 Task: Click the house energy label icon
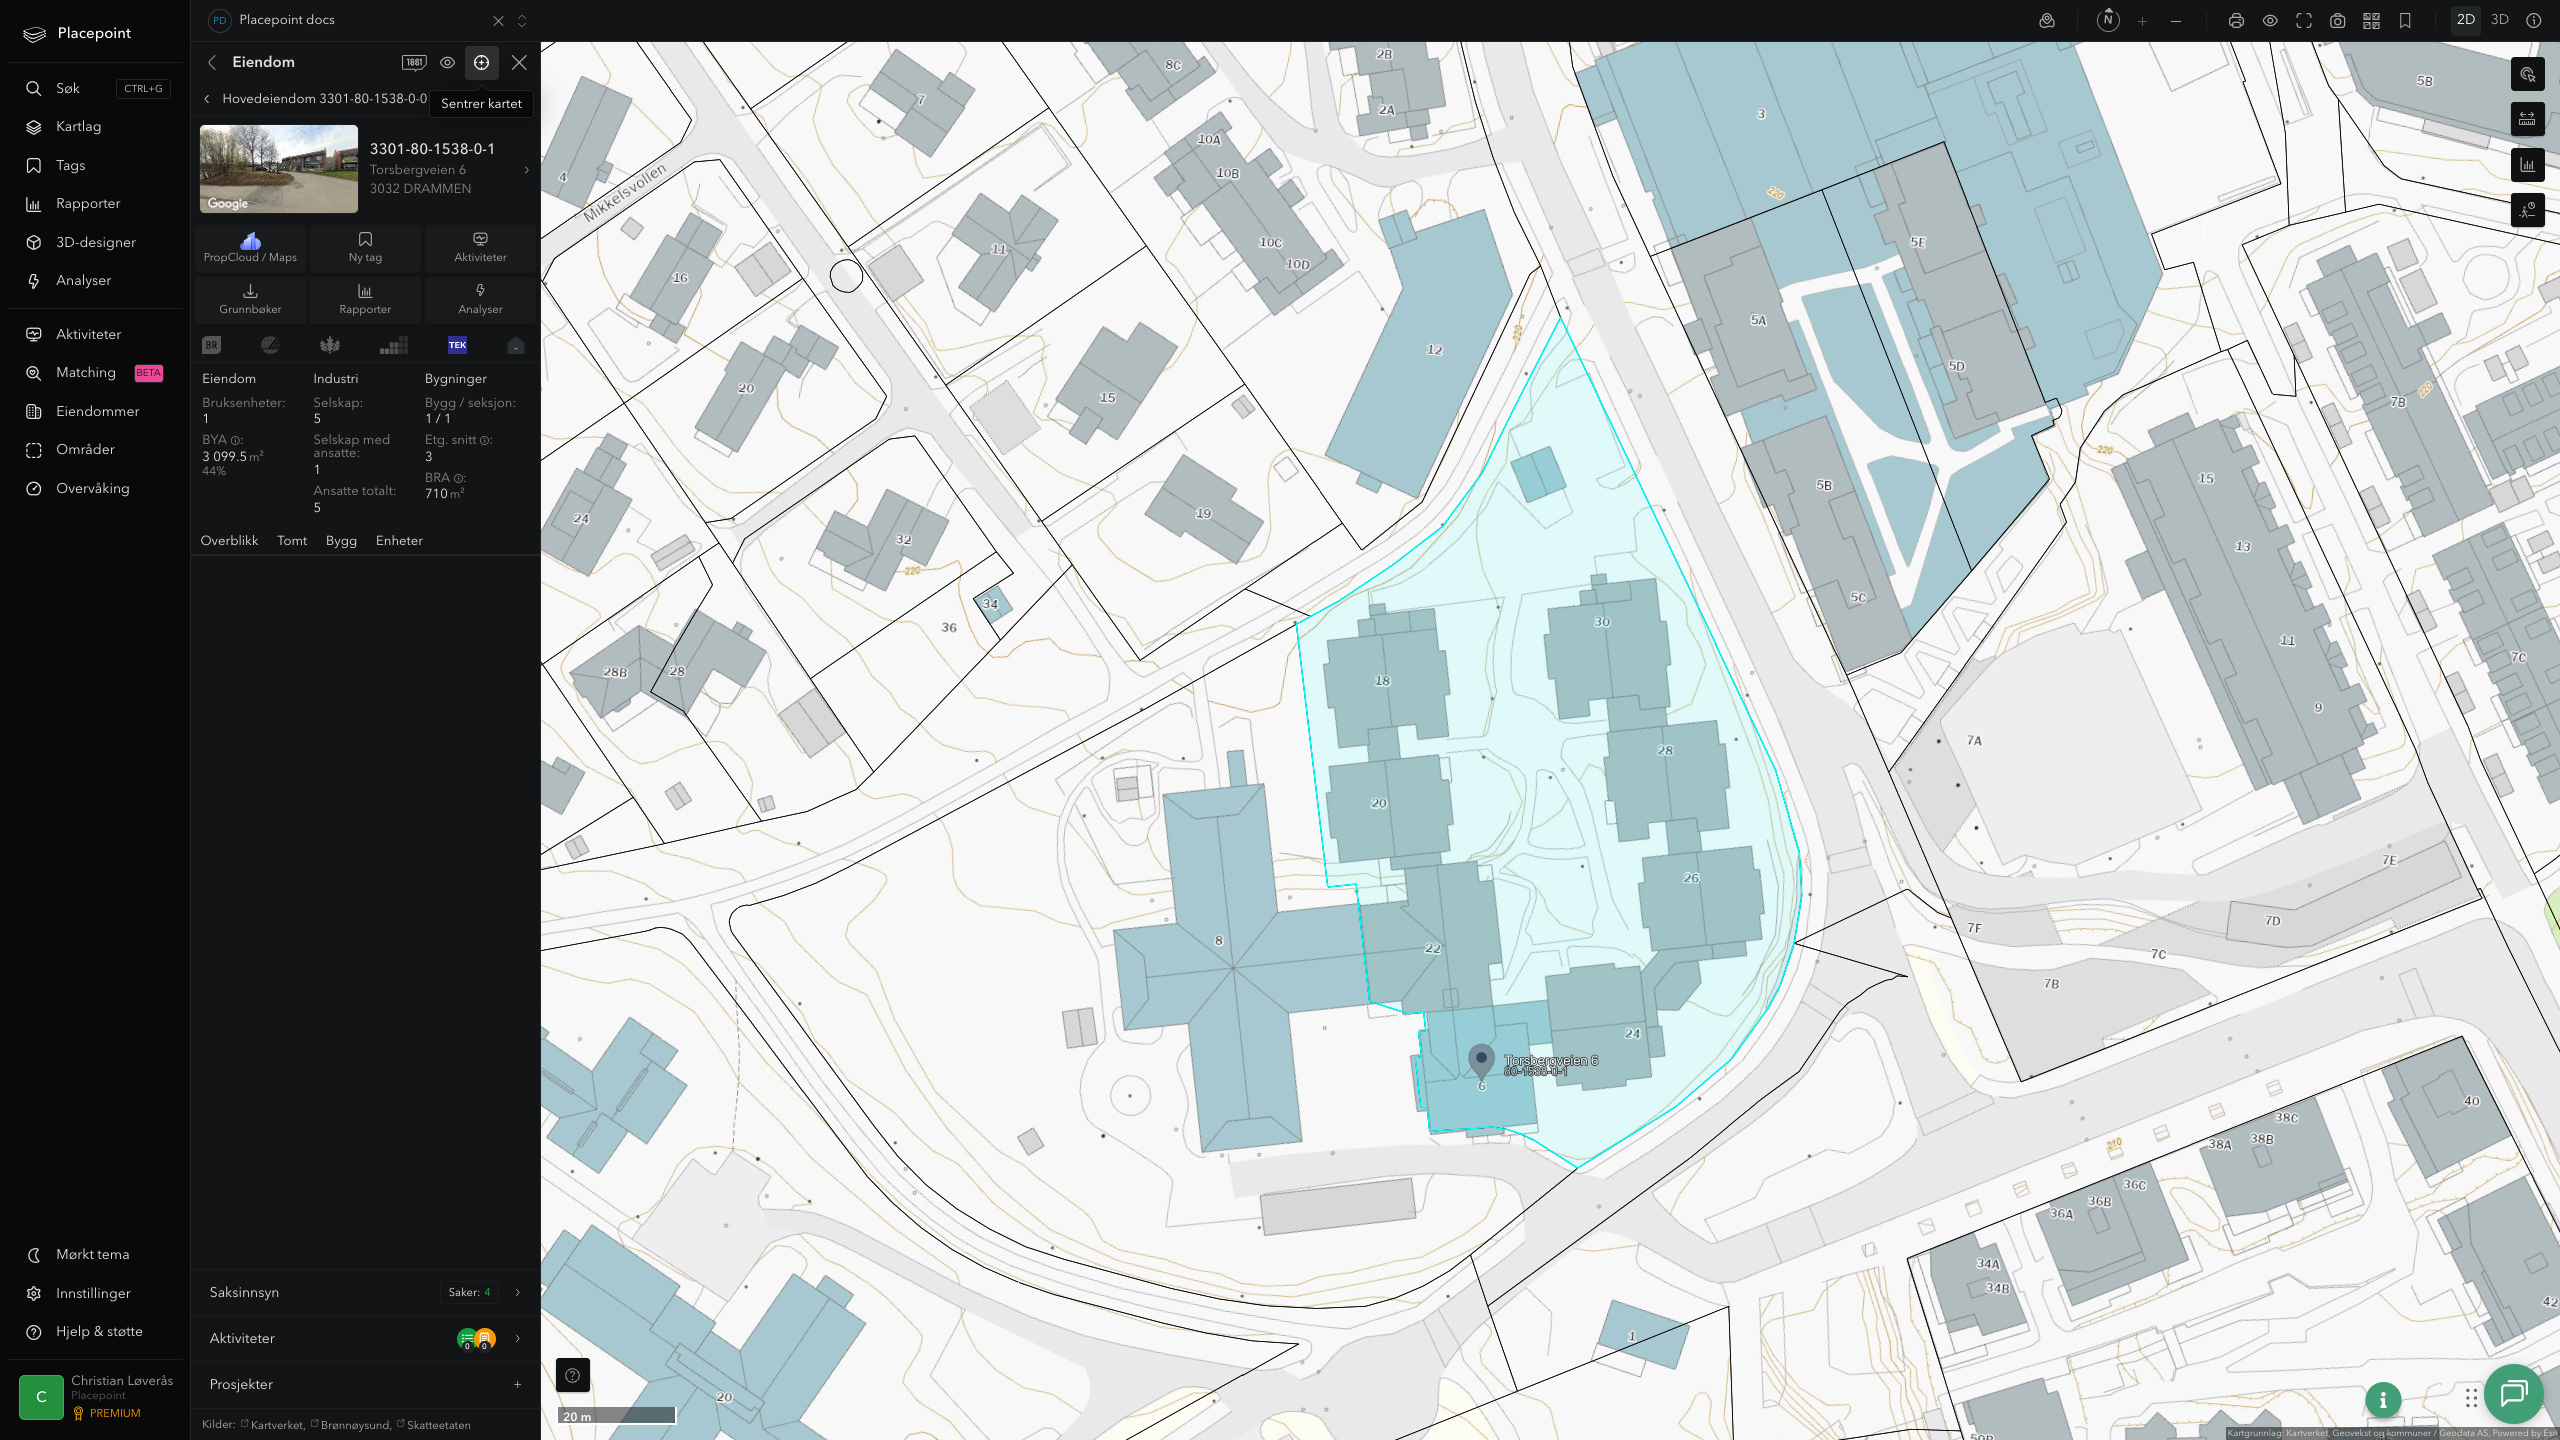coord(516,345)
